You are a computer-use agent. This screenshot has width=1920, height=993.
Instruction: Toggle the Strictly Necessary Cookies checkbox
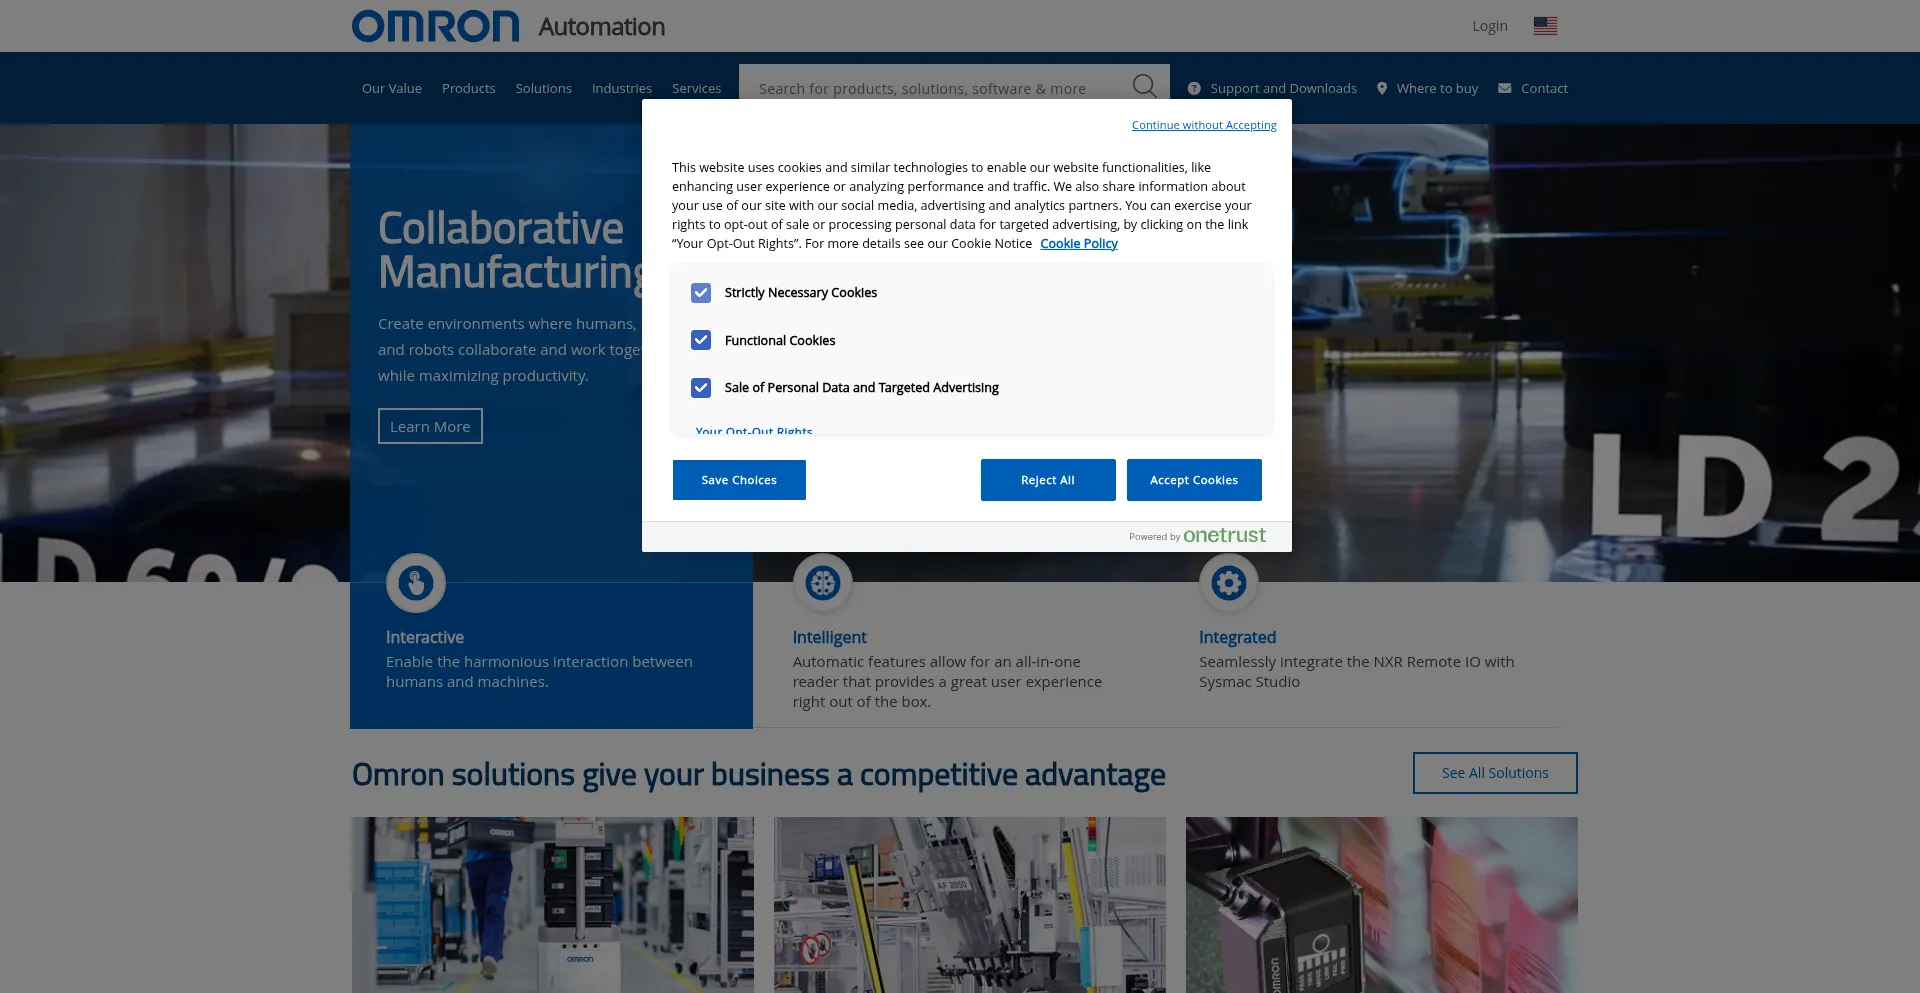tap(701, 293)
